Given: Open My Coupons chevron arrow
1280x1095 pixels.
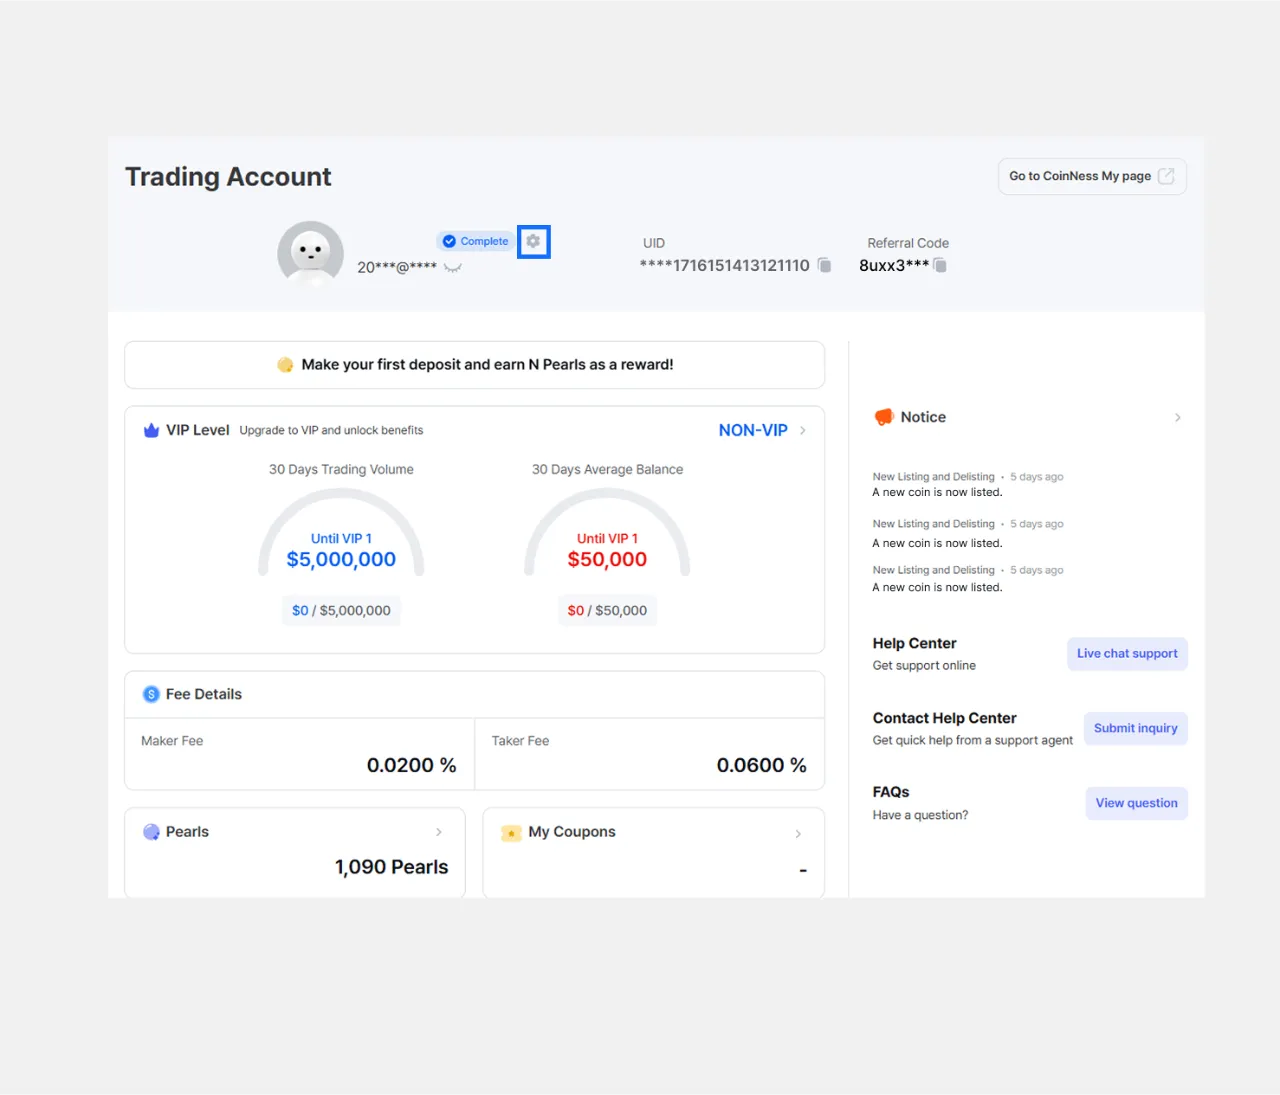Looking at the screenshot, I should pyautogui.click(x=798, y=834).
